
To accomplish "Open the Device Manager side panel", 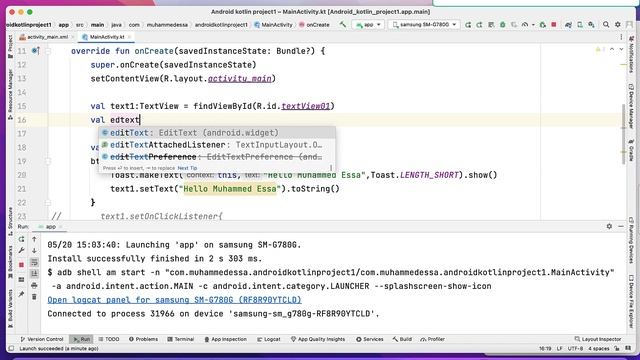I will point(631,106).
